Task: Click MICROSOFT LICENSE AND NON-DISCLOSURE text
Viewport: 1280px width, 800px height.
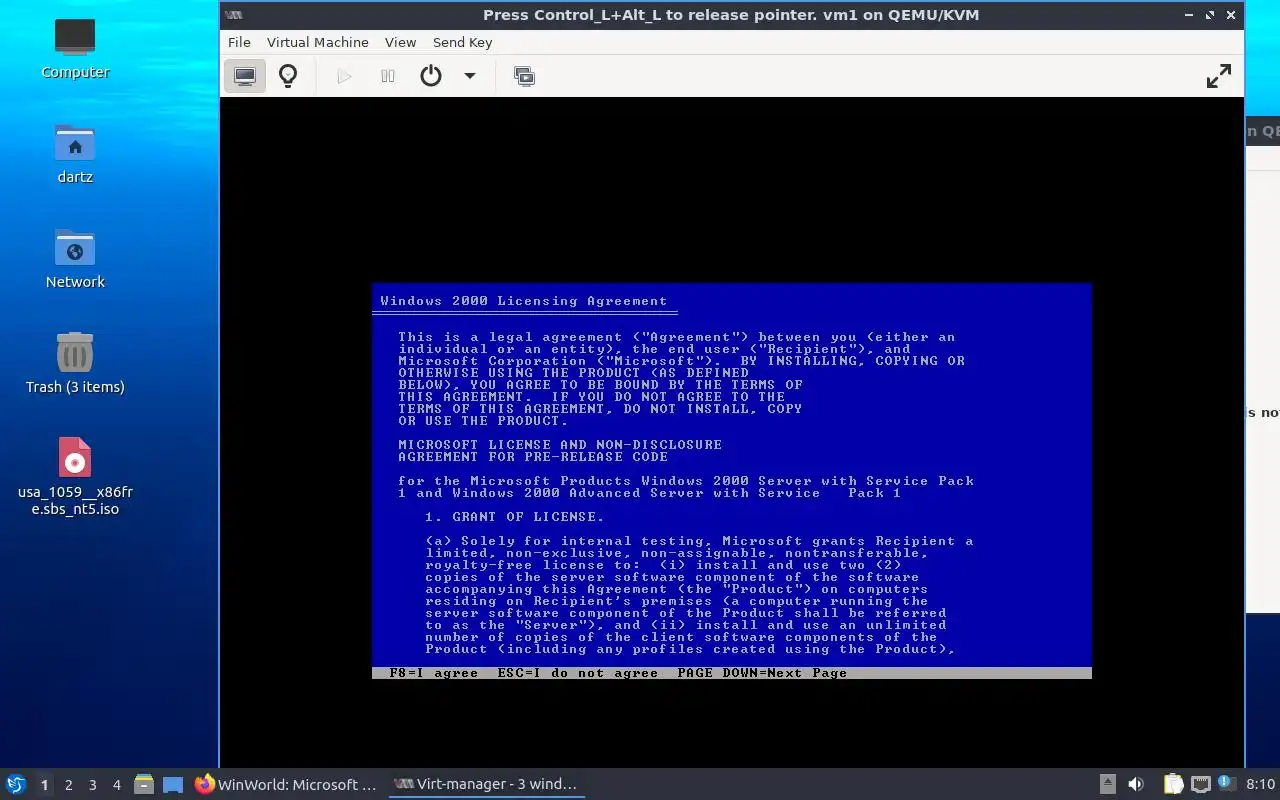Action: [x=560, y=445]
